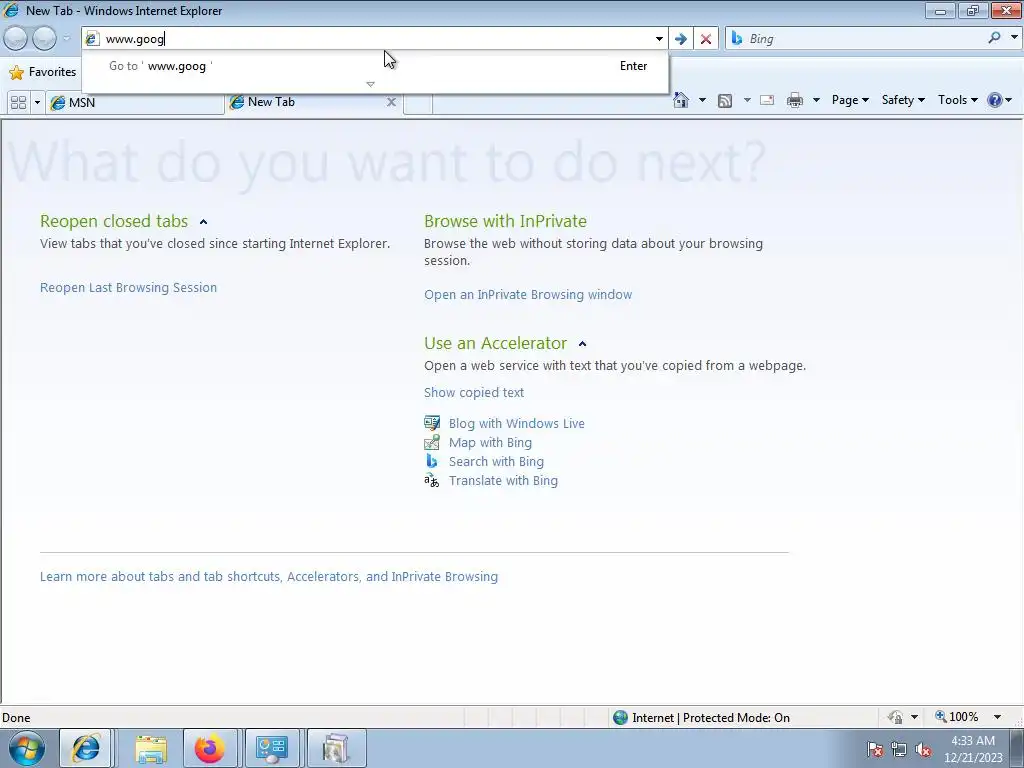
Task: Click the Control Panel taskbar icon
Action: 272,748
